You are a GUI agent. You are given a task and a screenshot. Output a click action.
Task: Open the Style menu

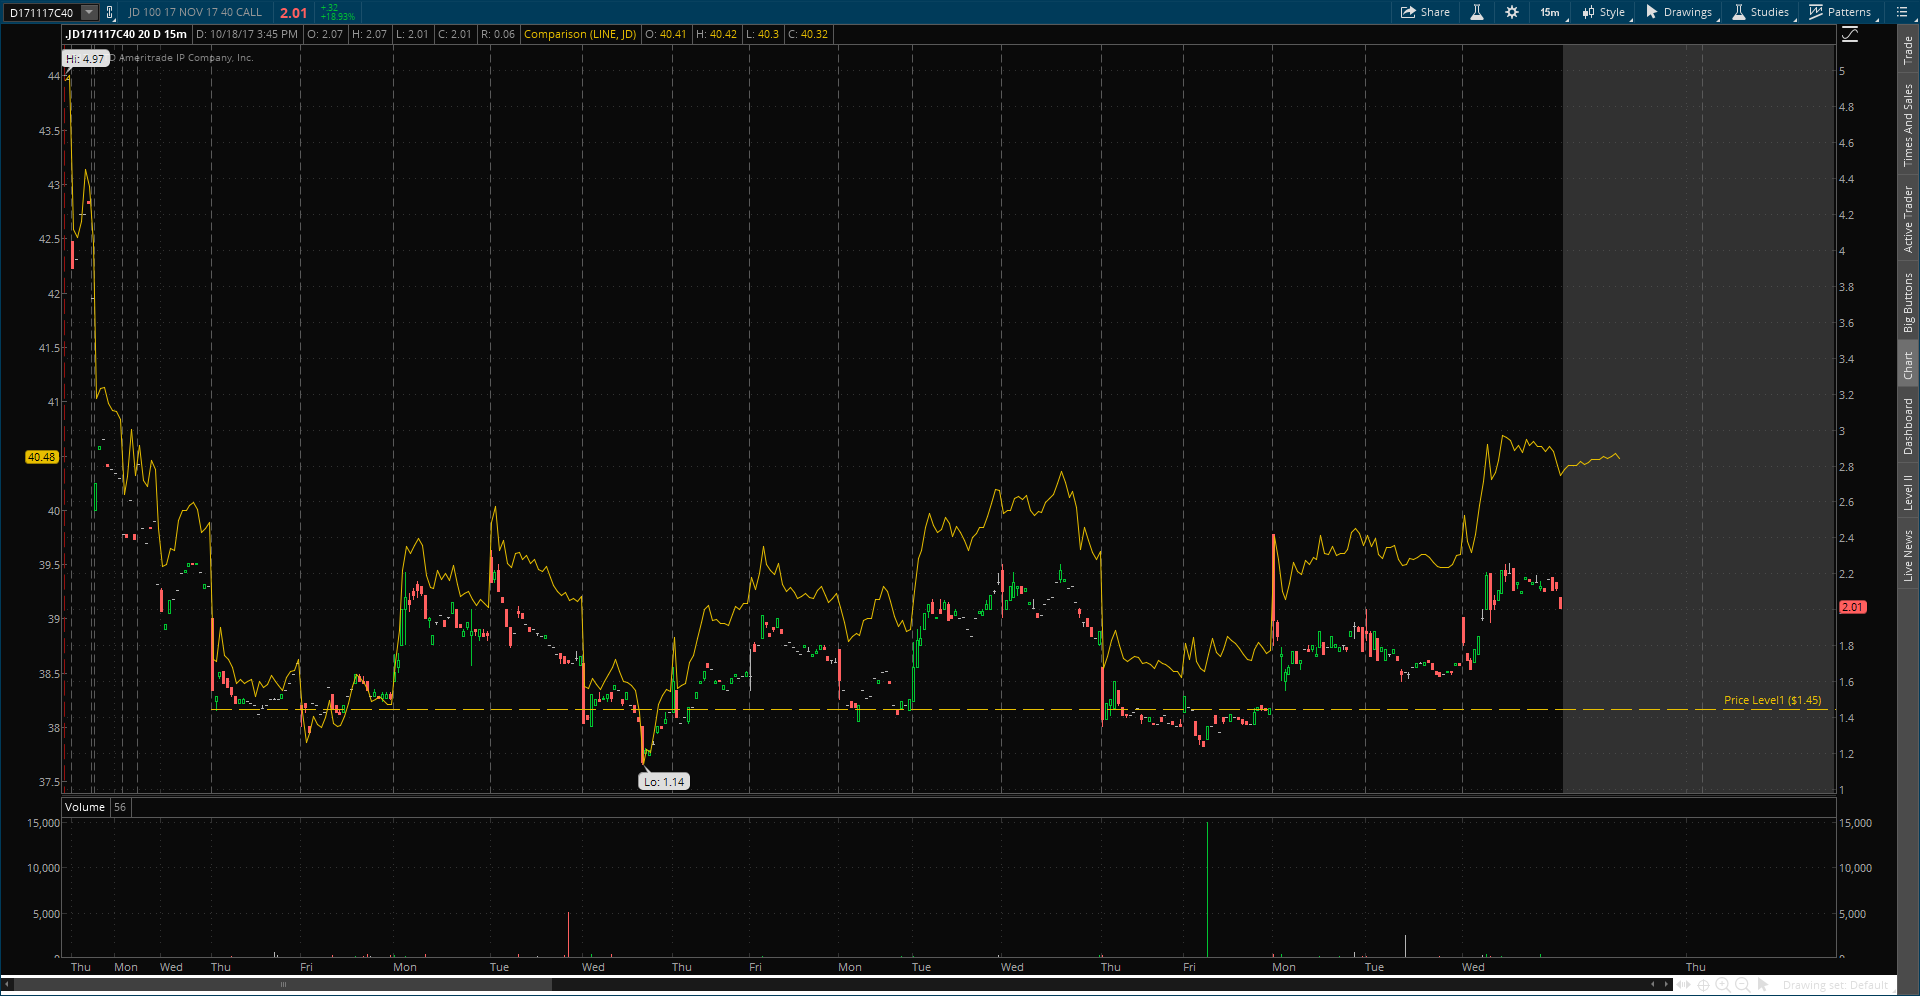pyautogui.click(x=1604, y=12)
